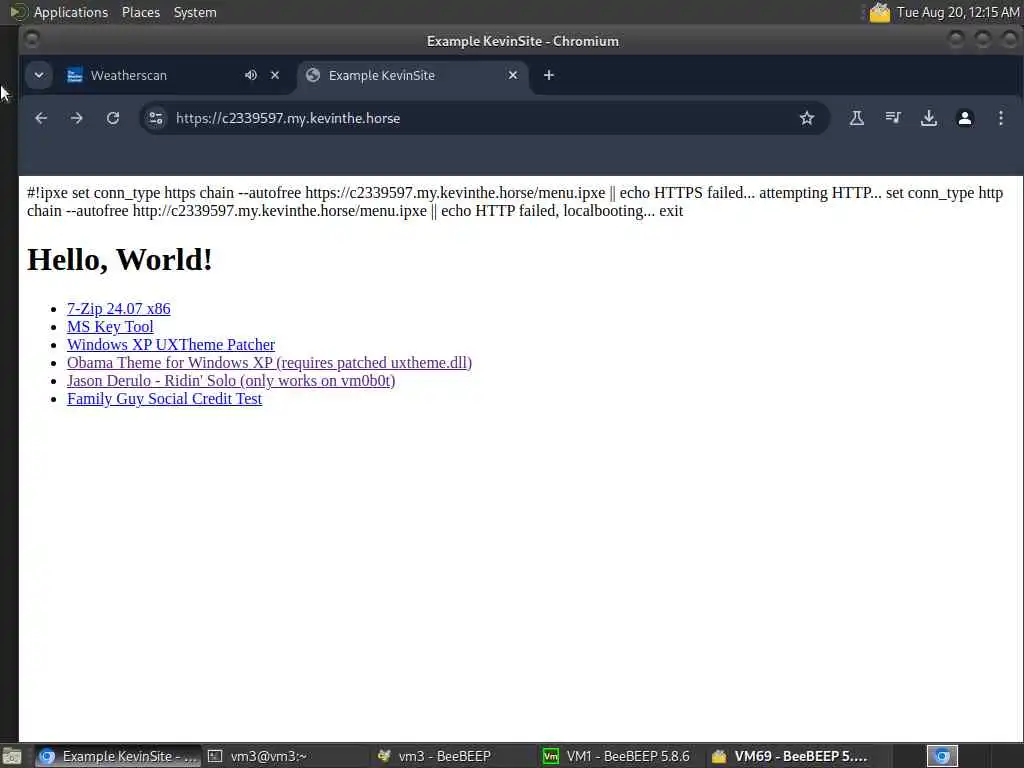Open the downloads icon in toolbar
1024x768 pixels.
929,118
